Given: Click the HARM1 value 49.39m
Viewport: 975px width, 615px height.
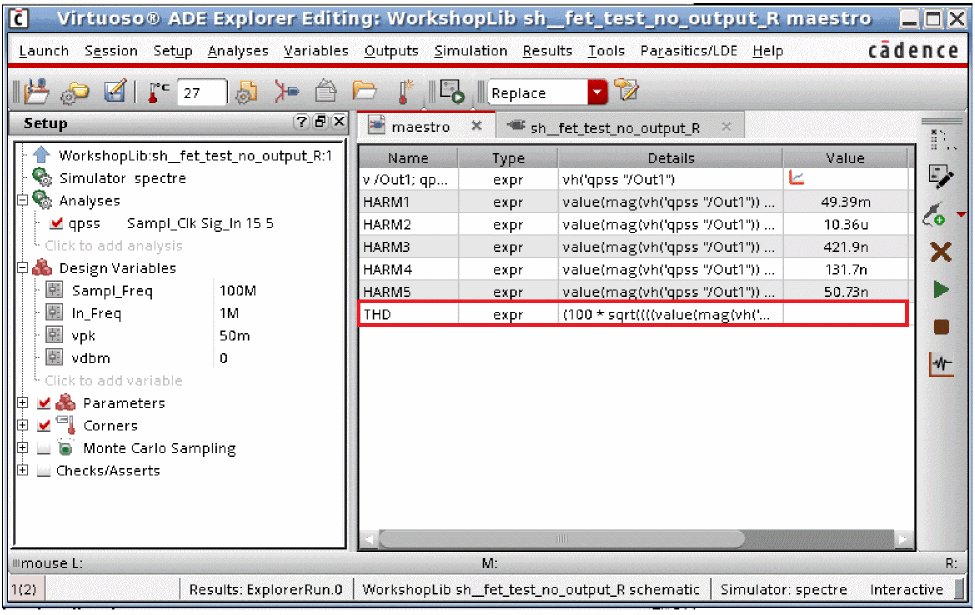Looking at the screenshot, I should (x=846, y=202).
